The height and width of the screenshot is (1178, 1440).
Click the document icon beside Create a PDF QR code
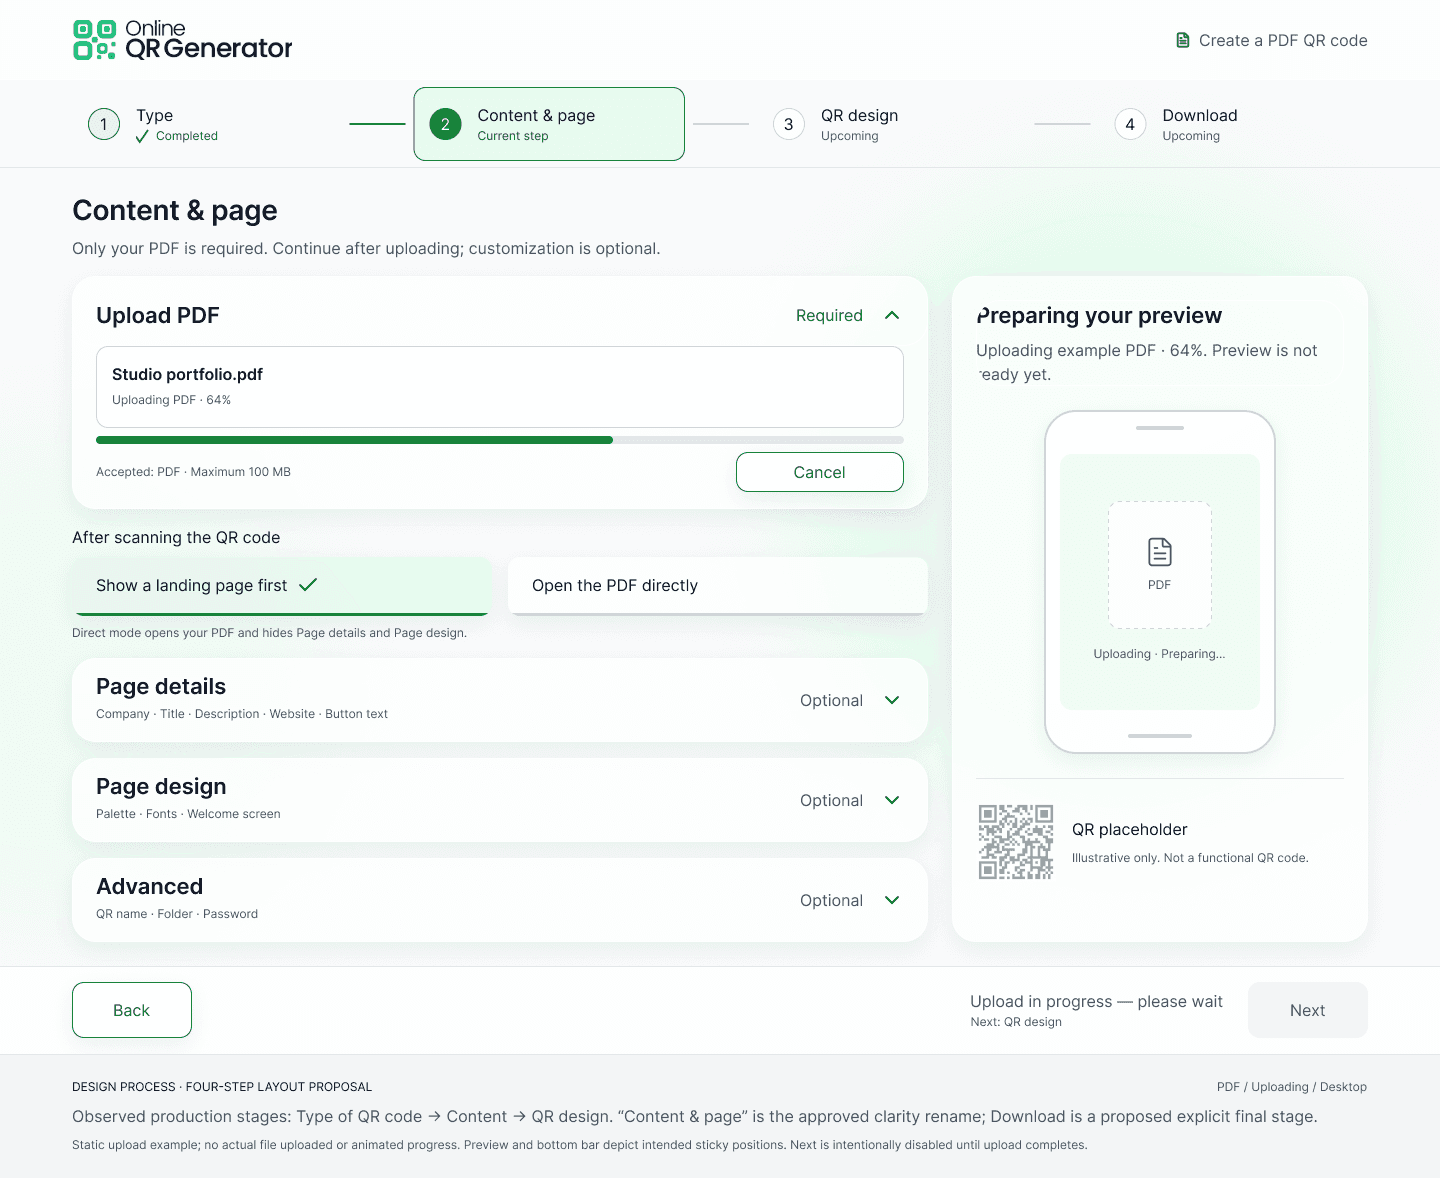point(1183,40)
